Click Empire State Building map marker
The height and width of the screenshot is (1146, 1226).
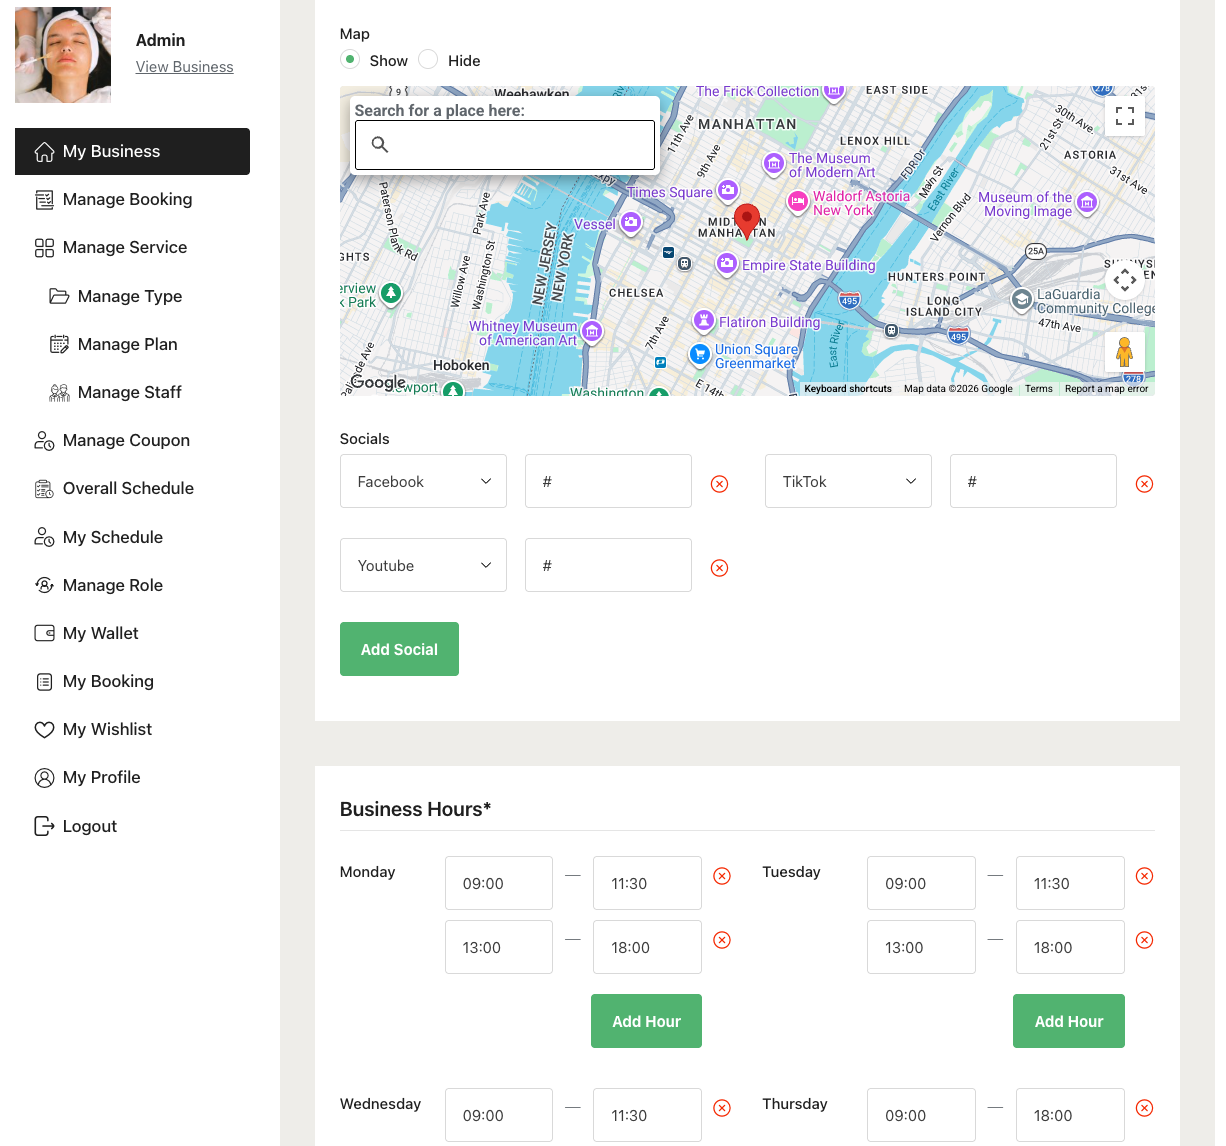pyautogui.click(x=727, y=264)
